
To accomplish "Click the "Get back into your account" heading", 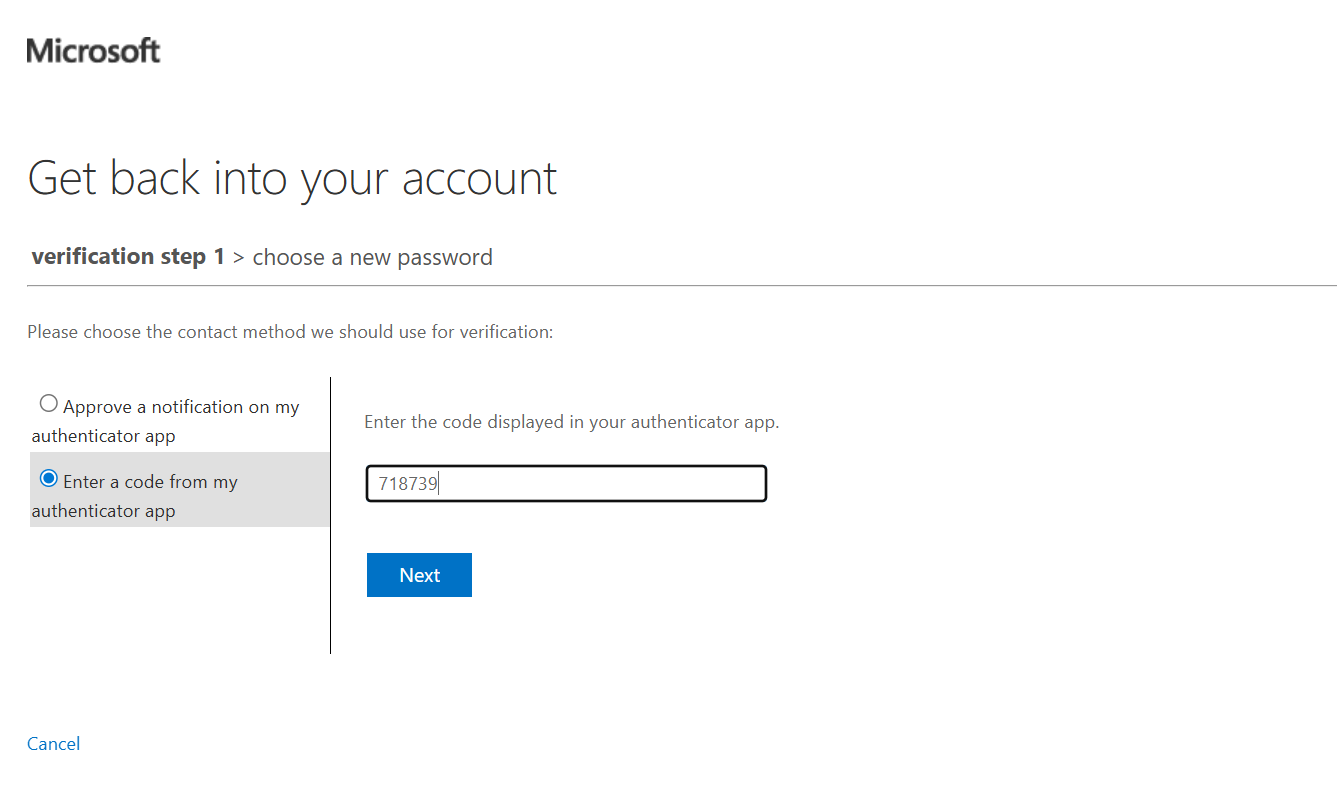I will point(292,178).
